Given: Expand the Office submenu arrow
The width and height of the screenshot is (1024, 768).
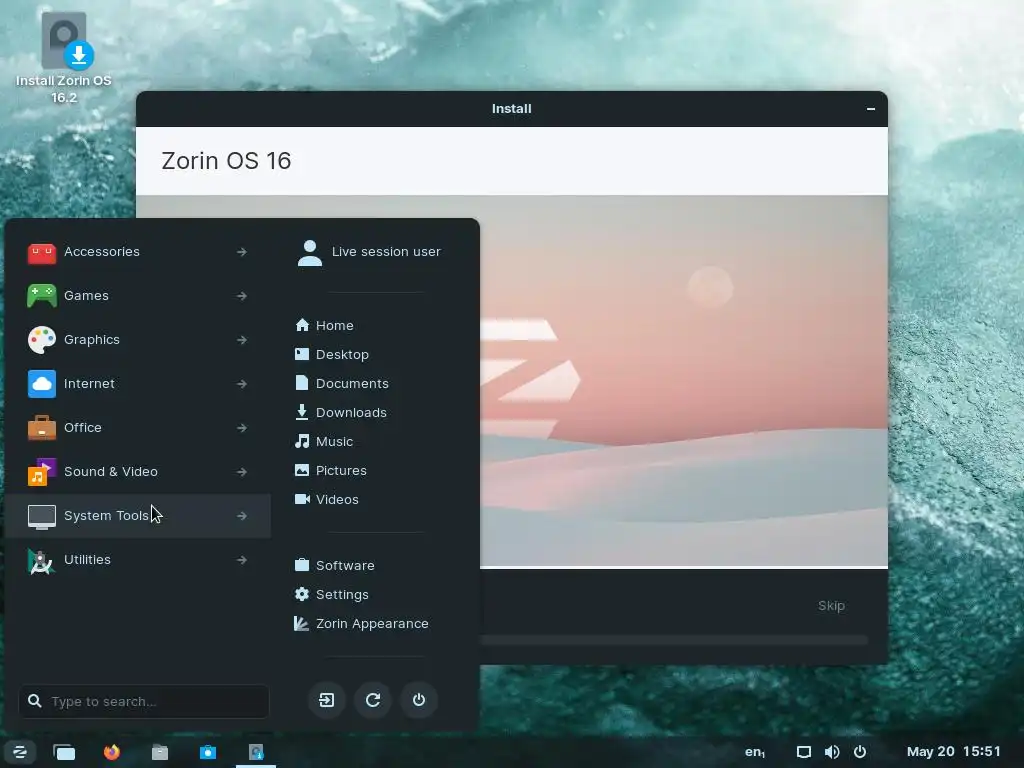Looking at the screenshot, I should (242, 428).
